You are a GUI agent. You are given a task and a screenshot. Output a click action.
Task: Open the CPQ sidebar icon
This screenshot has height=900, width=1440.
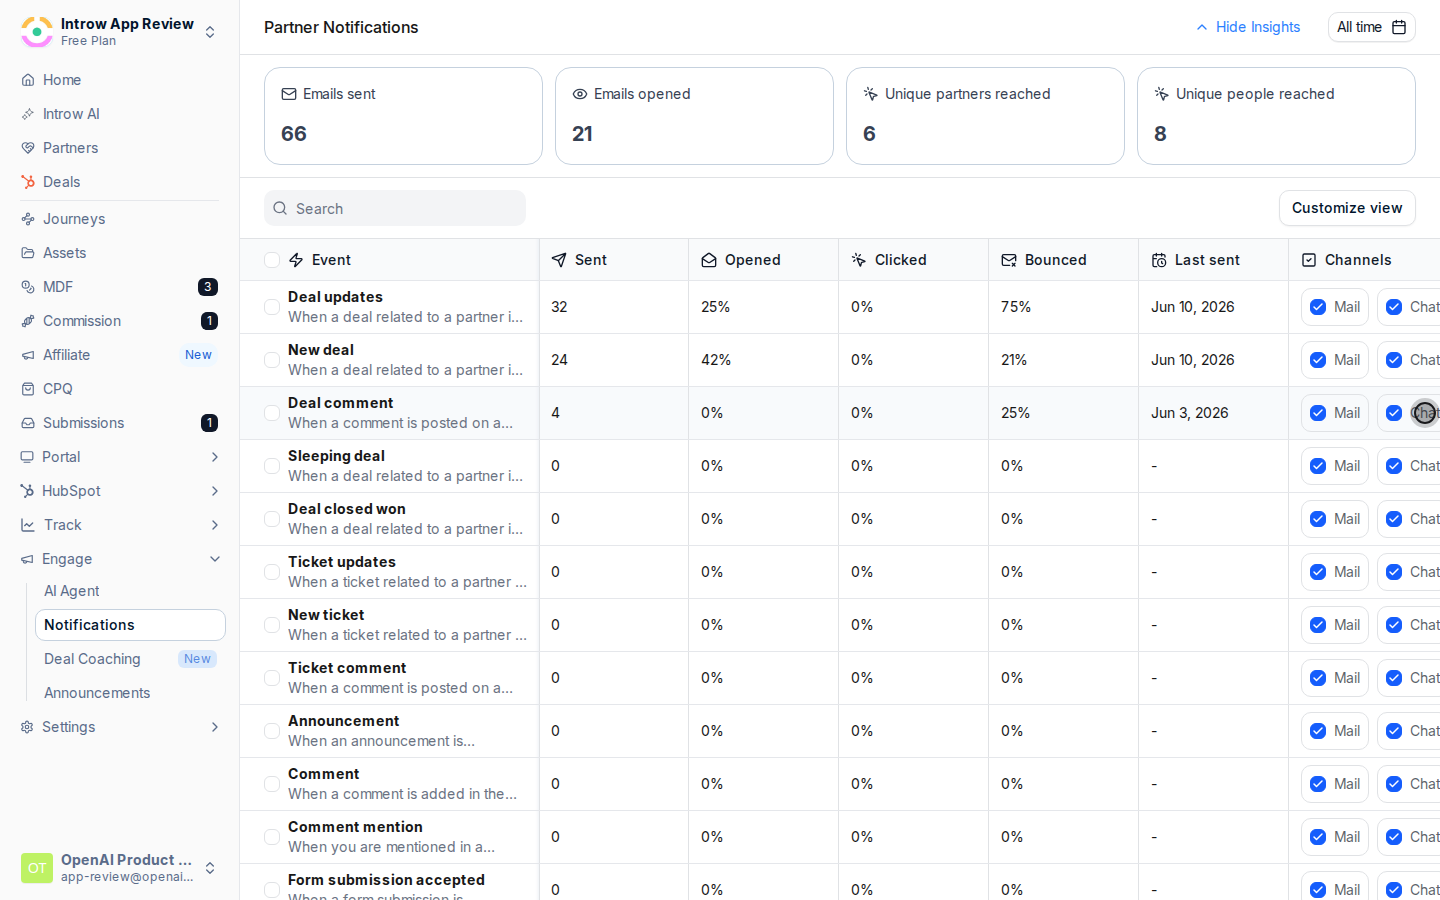pyautogui.click(x=28, y=389)
